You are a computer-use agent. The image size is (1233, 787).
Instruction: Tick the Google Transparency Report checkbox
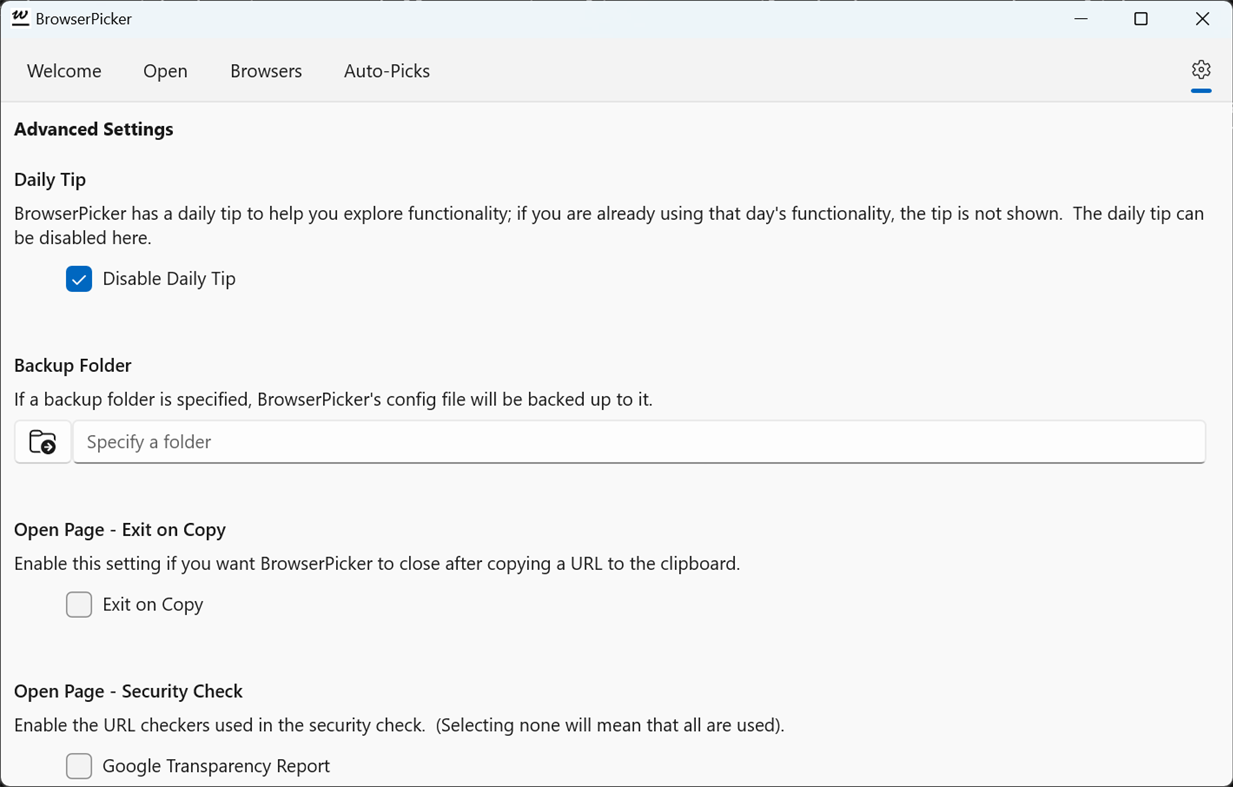pos(79,766)
